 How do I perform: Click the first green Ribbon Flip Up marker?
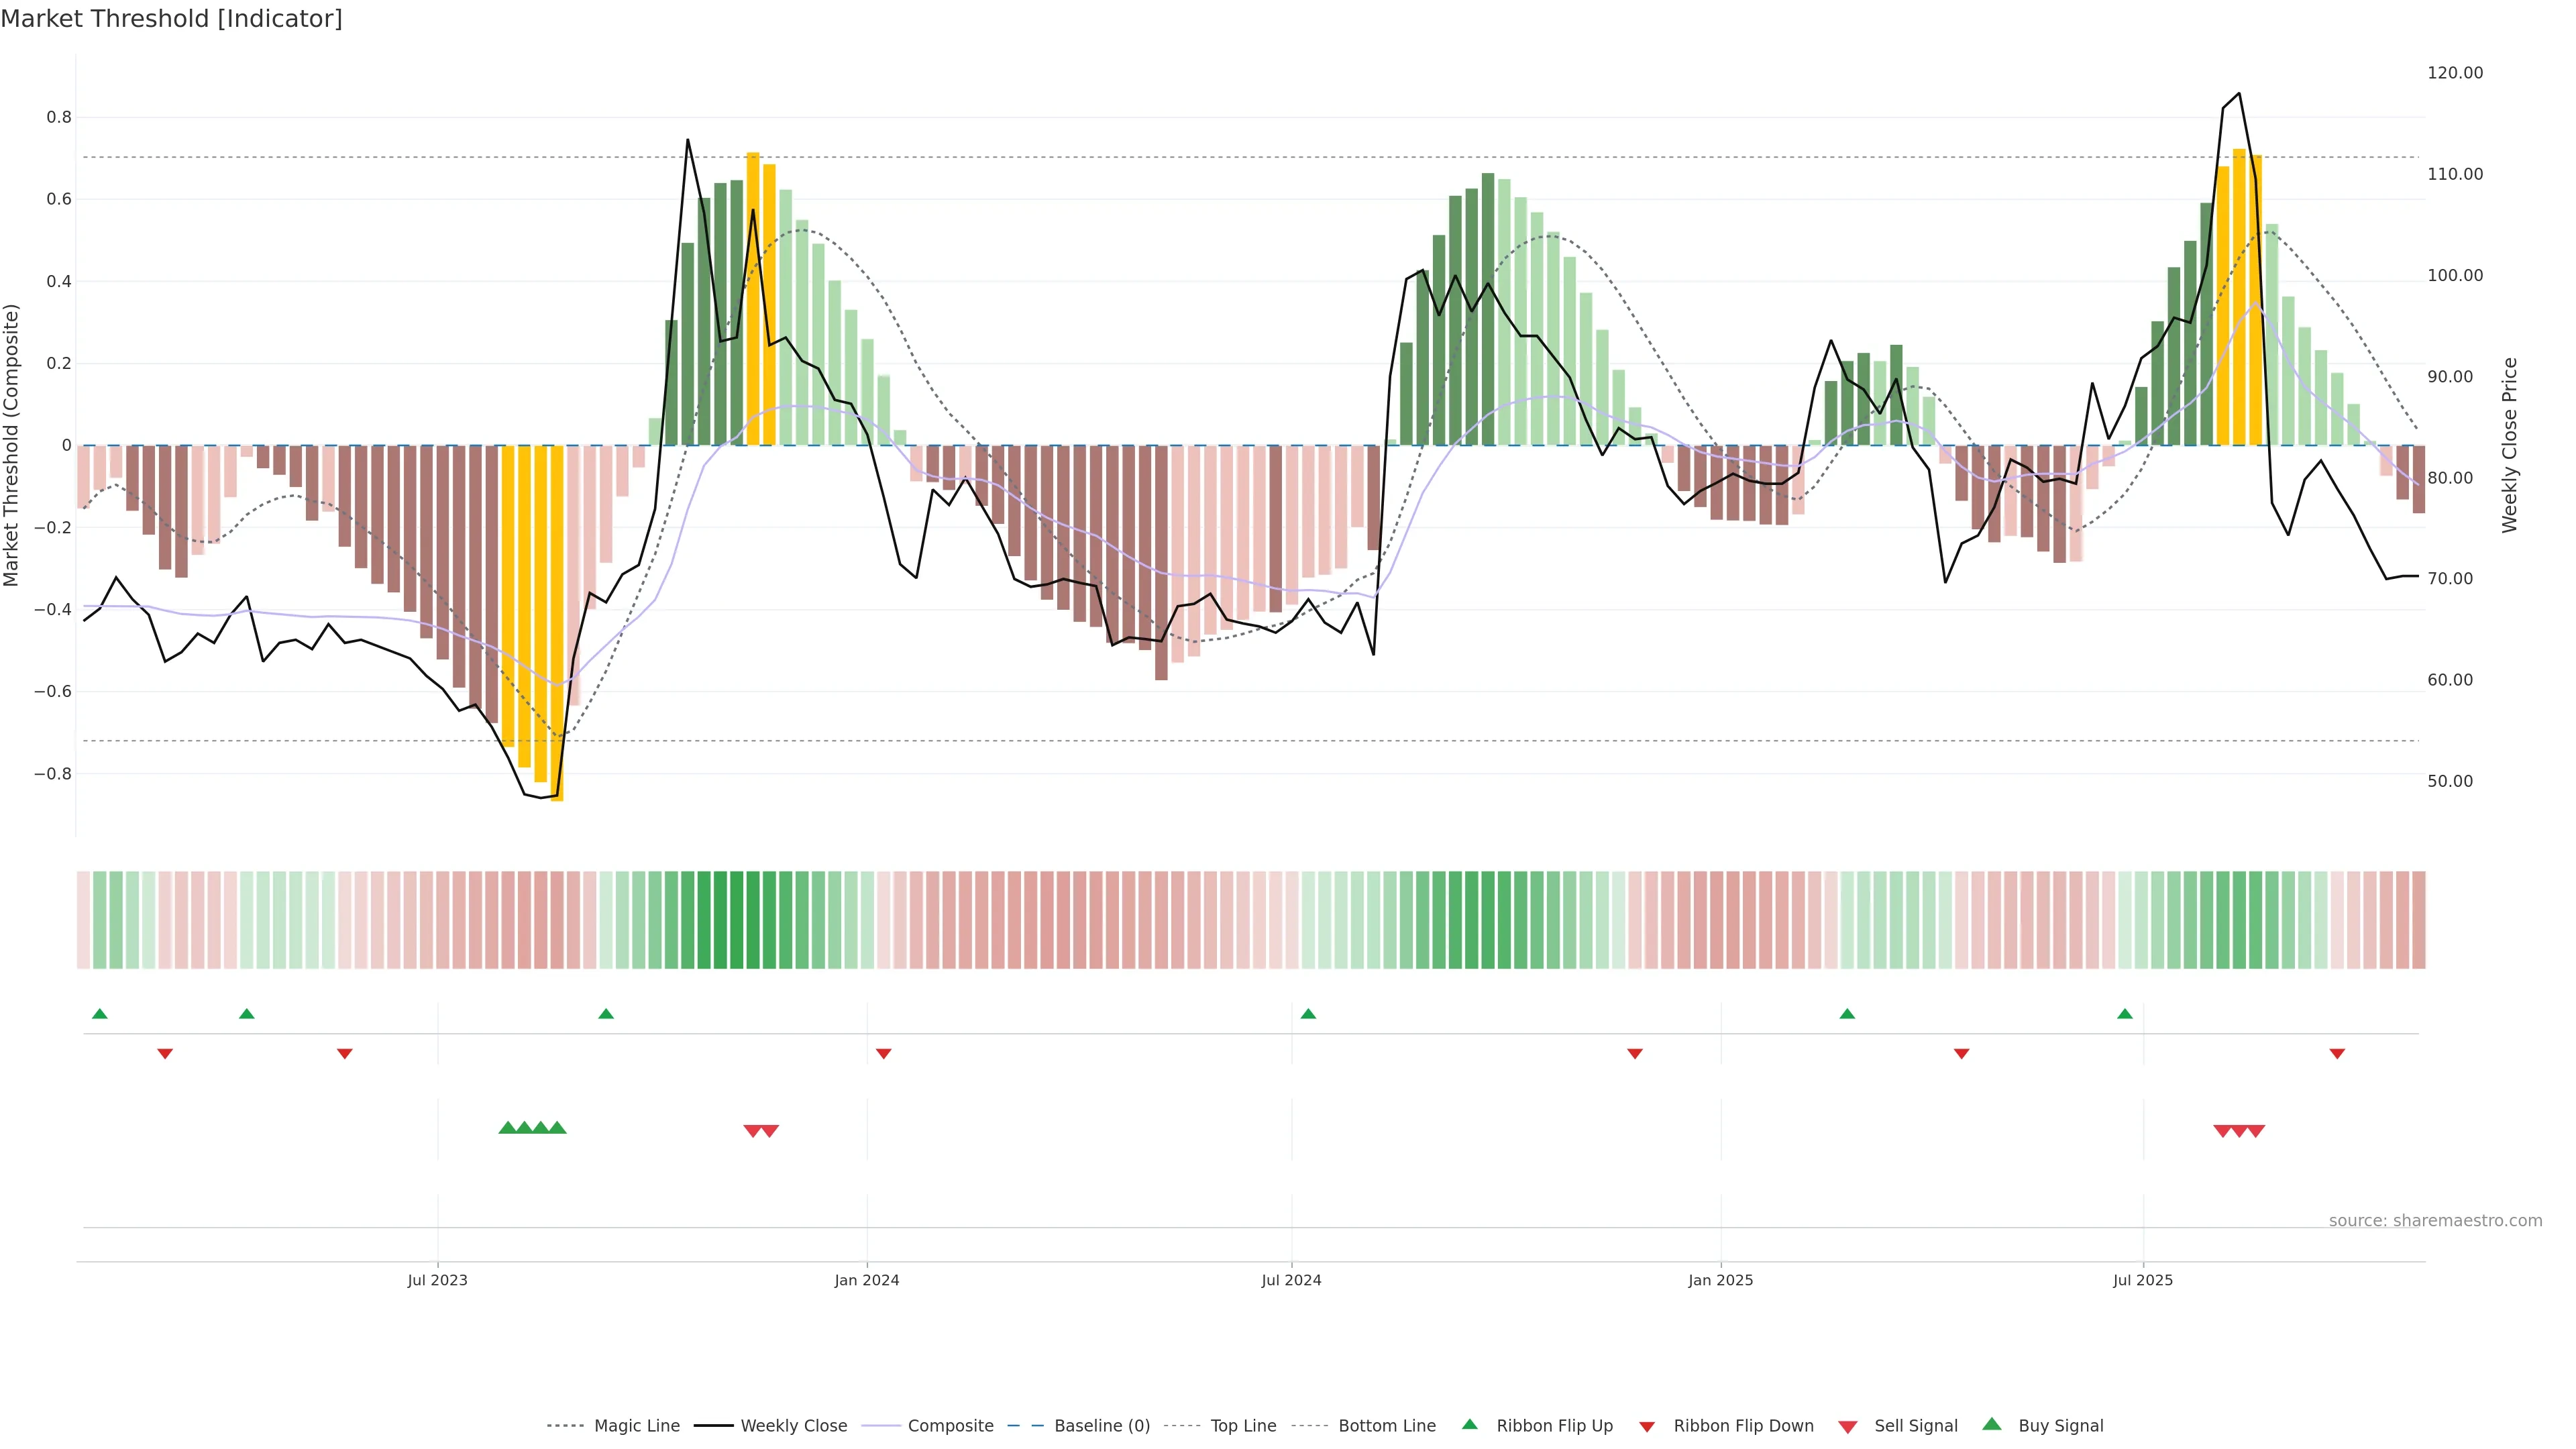point(99,1014)
